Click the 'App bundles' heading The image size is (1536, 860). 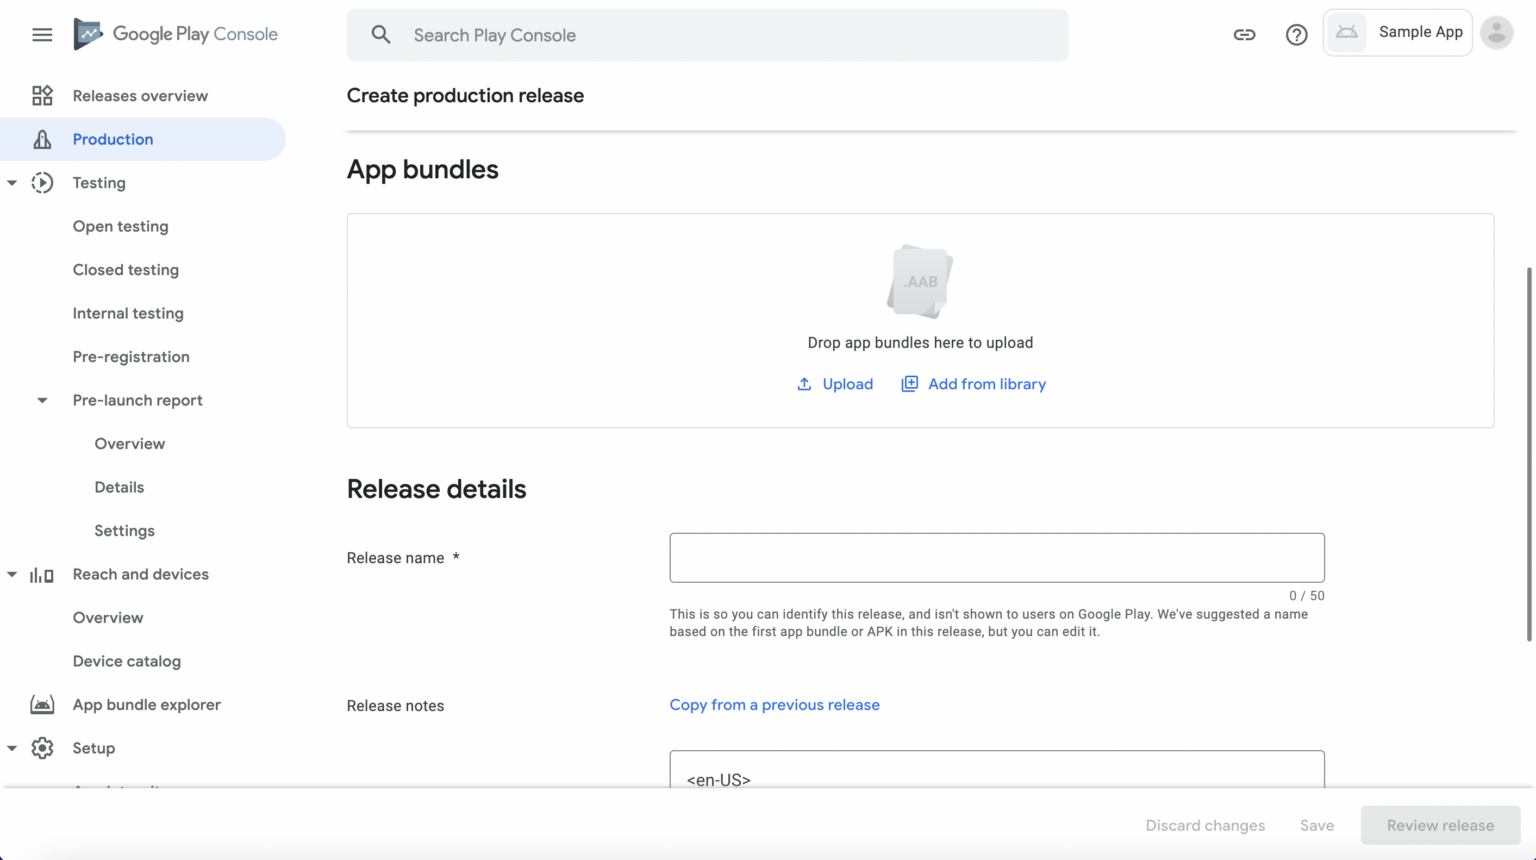422,170
